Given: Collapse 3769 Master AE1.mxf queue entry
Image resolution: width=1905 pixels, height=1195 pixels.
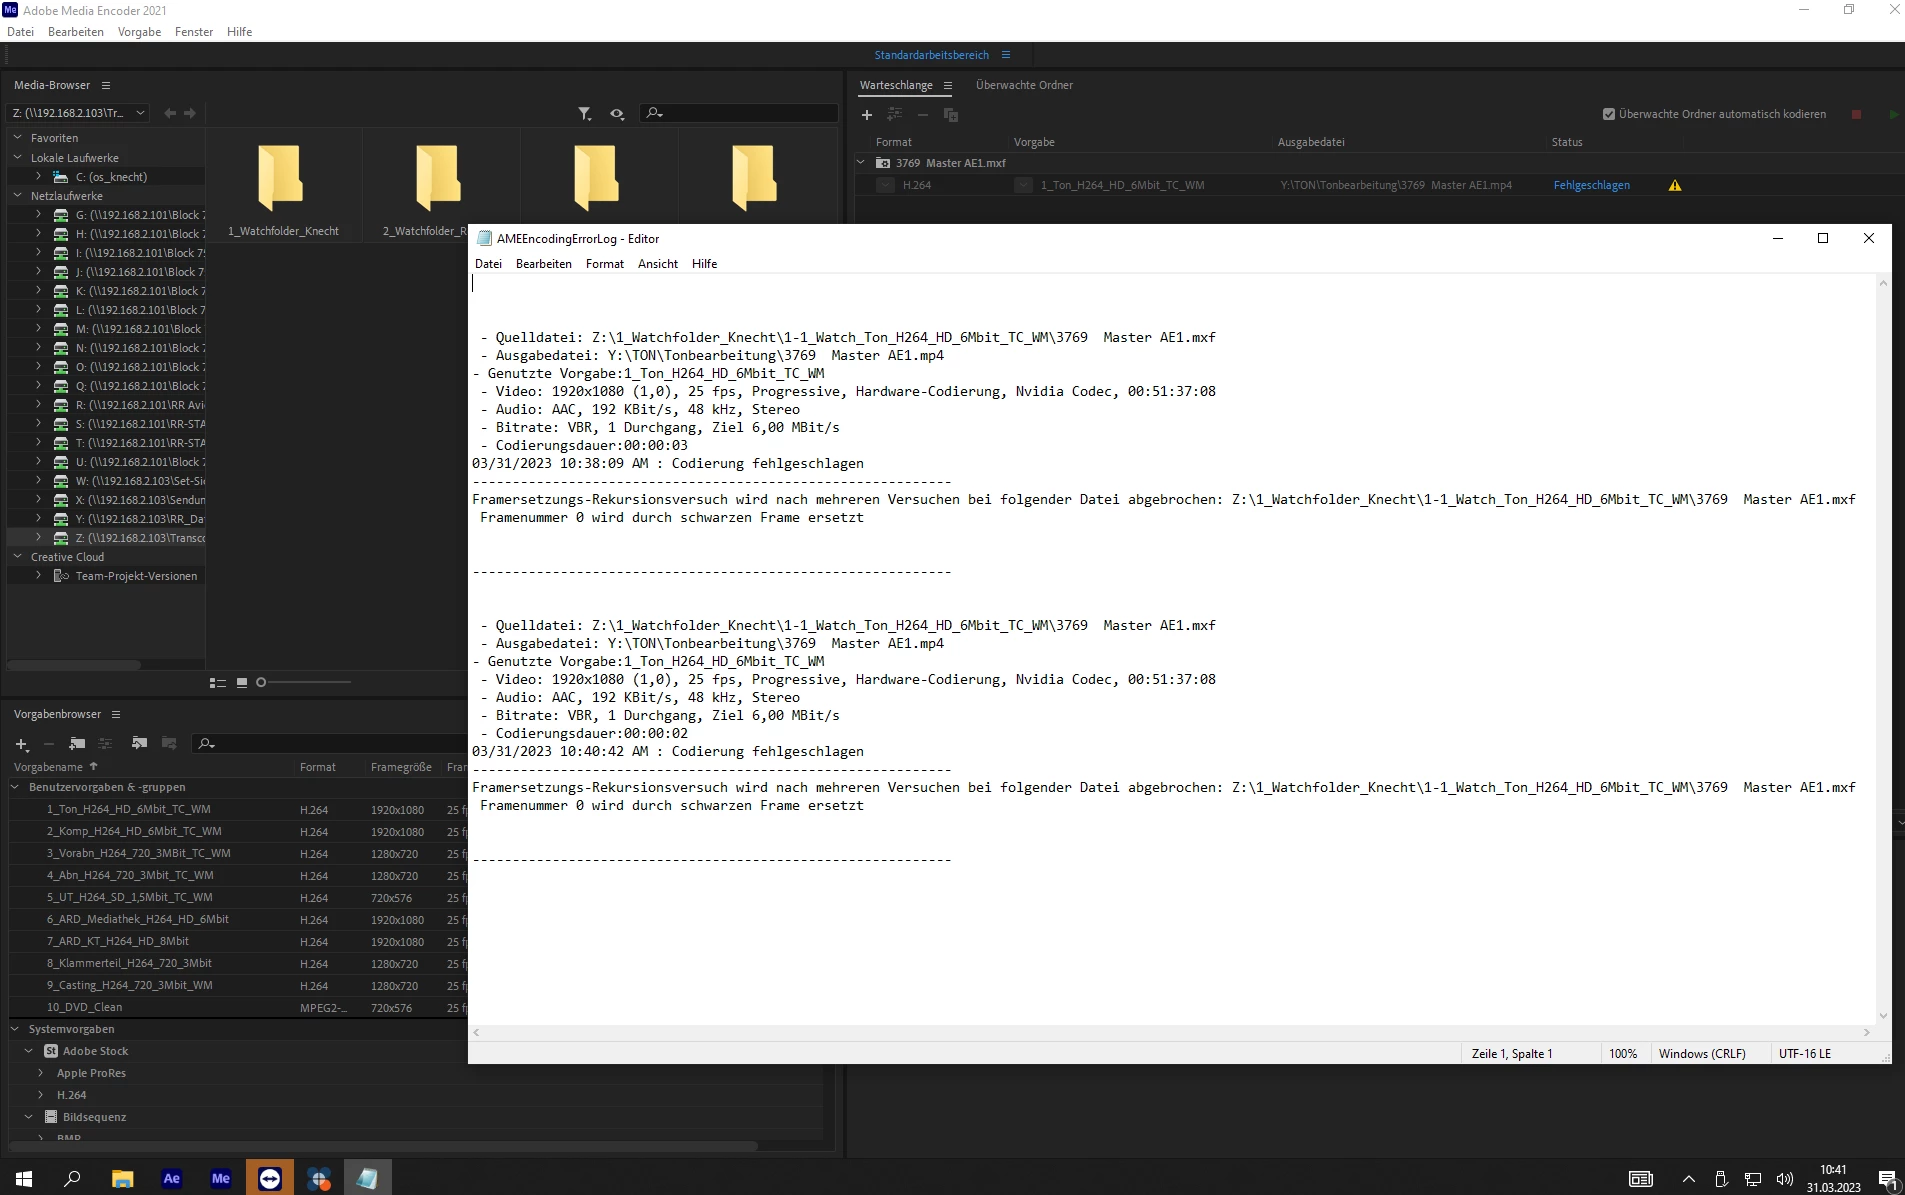Looking at the screenshot, I should click(861, 163).
